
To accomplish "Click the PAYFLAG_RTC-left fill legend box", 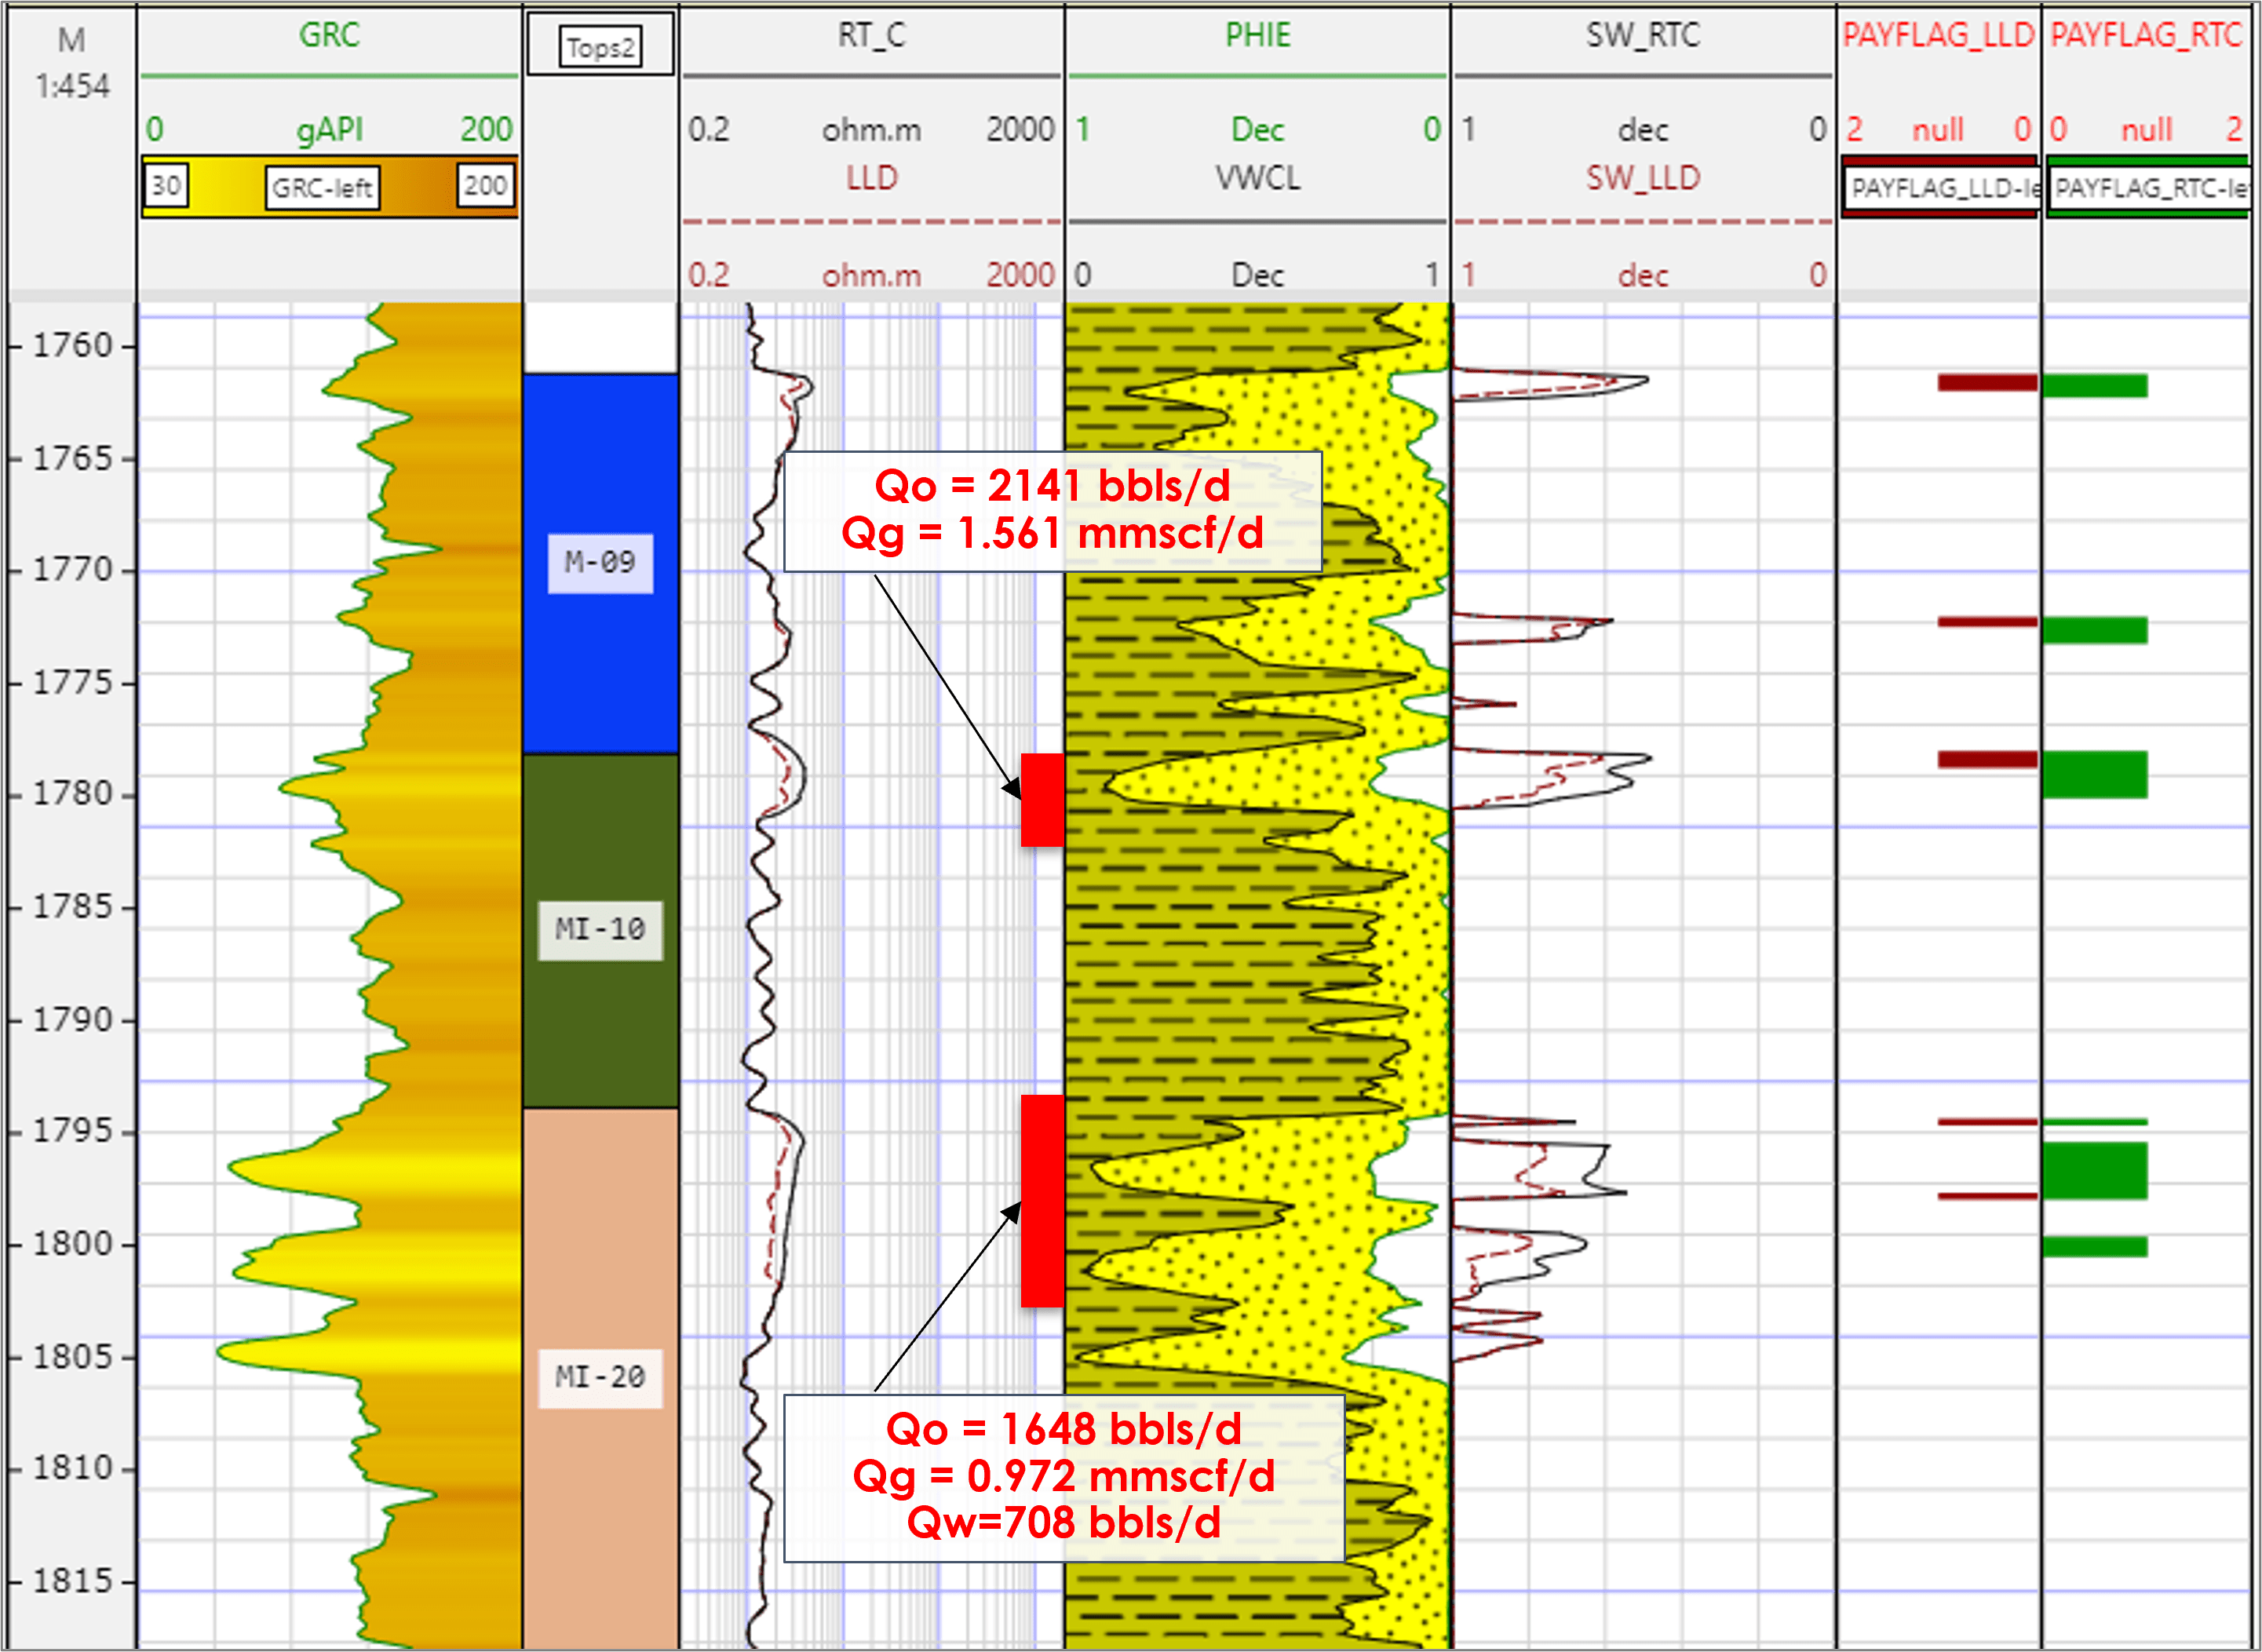I will 2148,187.
